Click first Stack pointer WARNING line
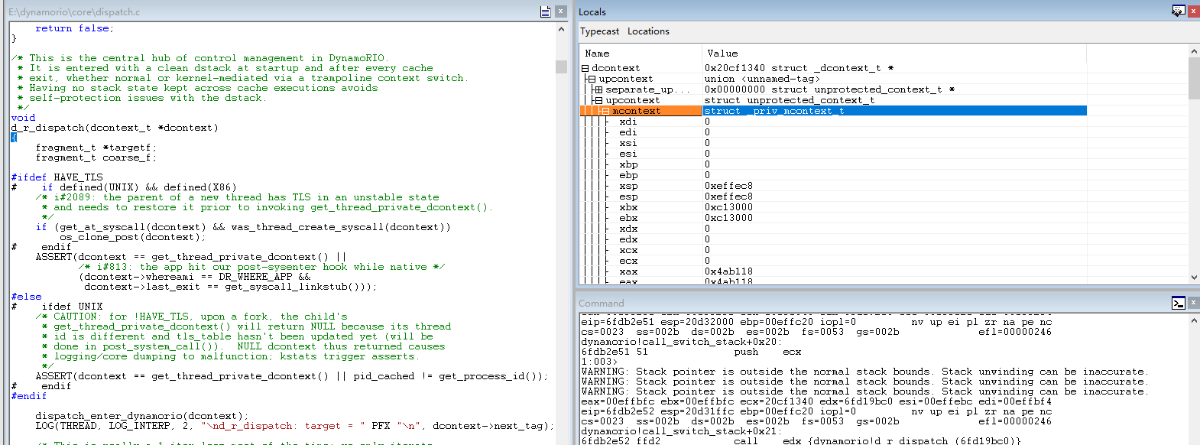The image size is (1200, 445). 864,371
